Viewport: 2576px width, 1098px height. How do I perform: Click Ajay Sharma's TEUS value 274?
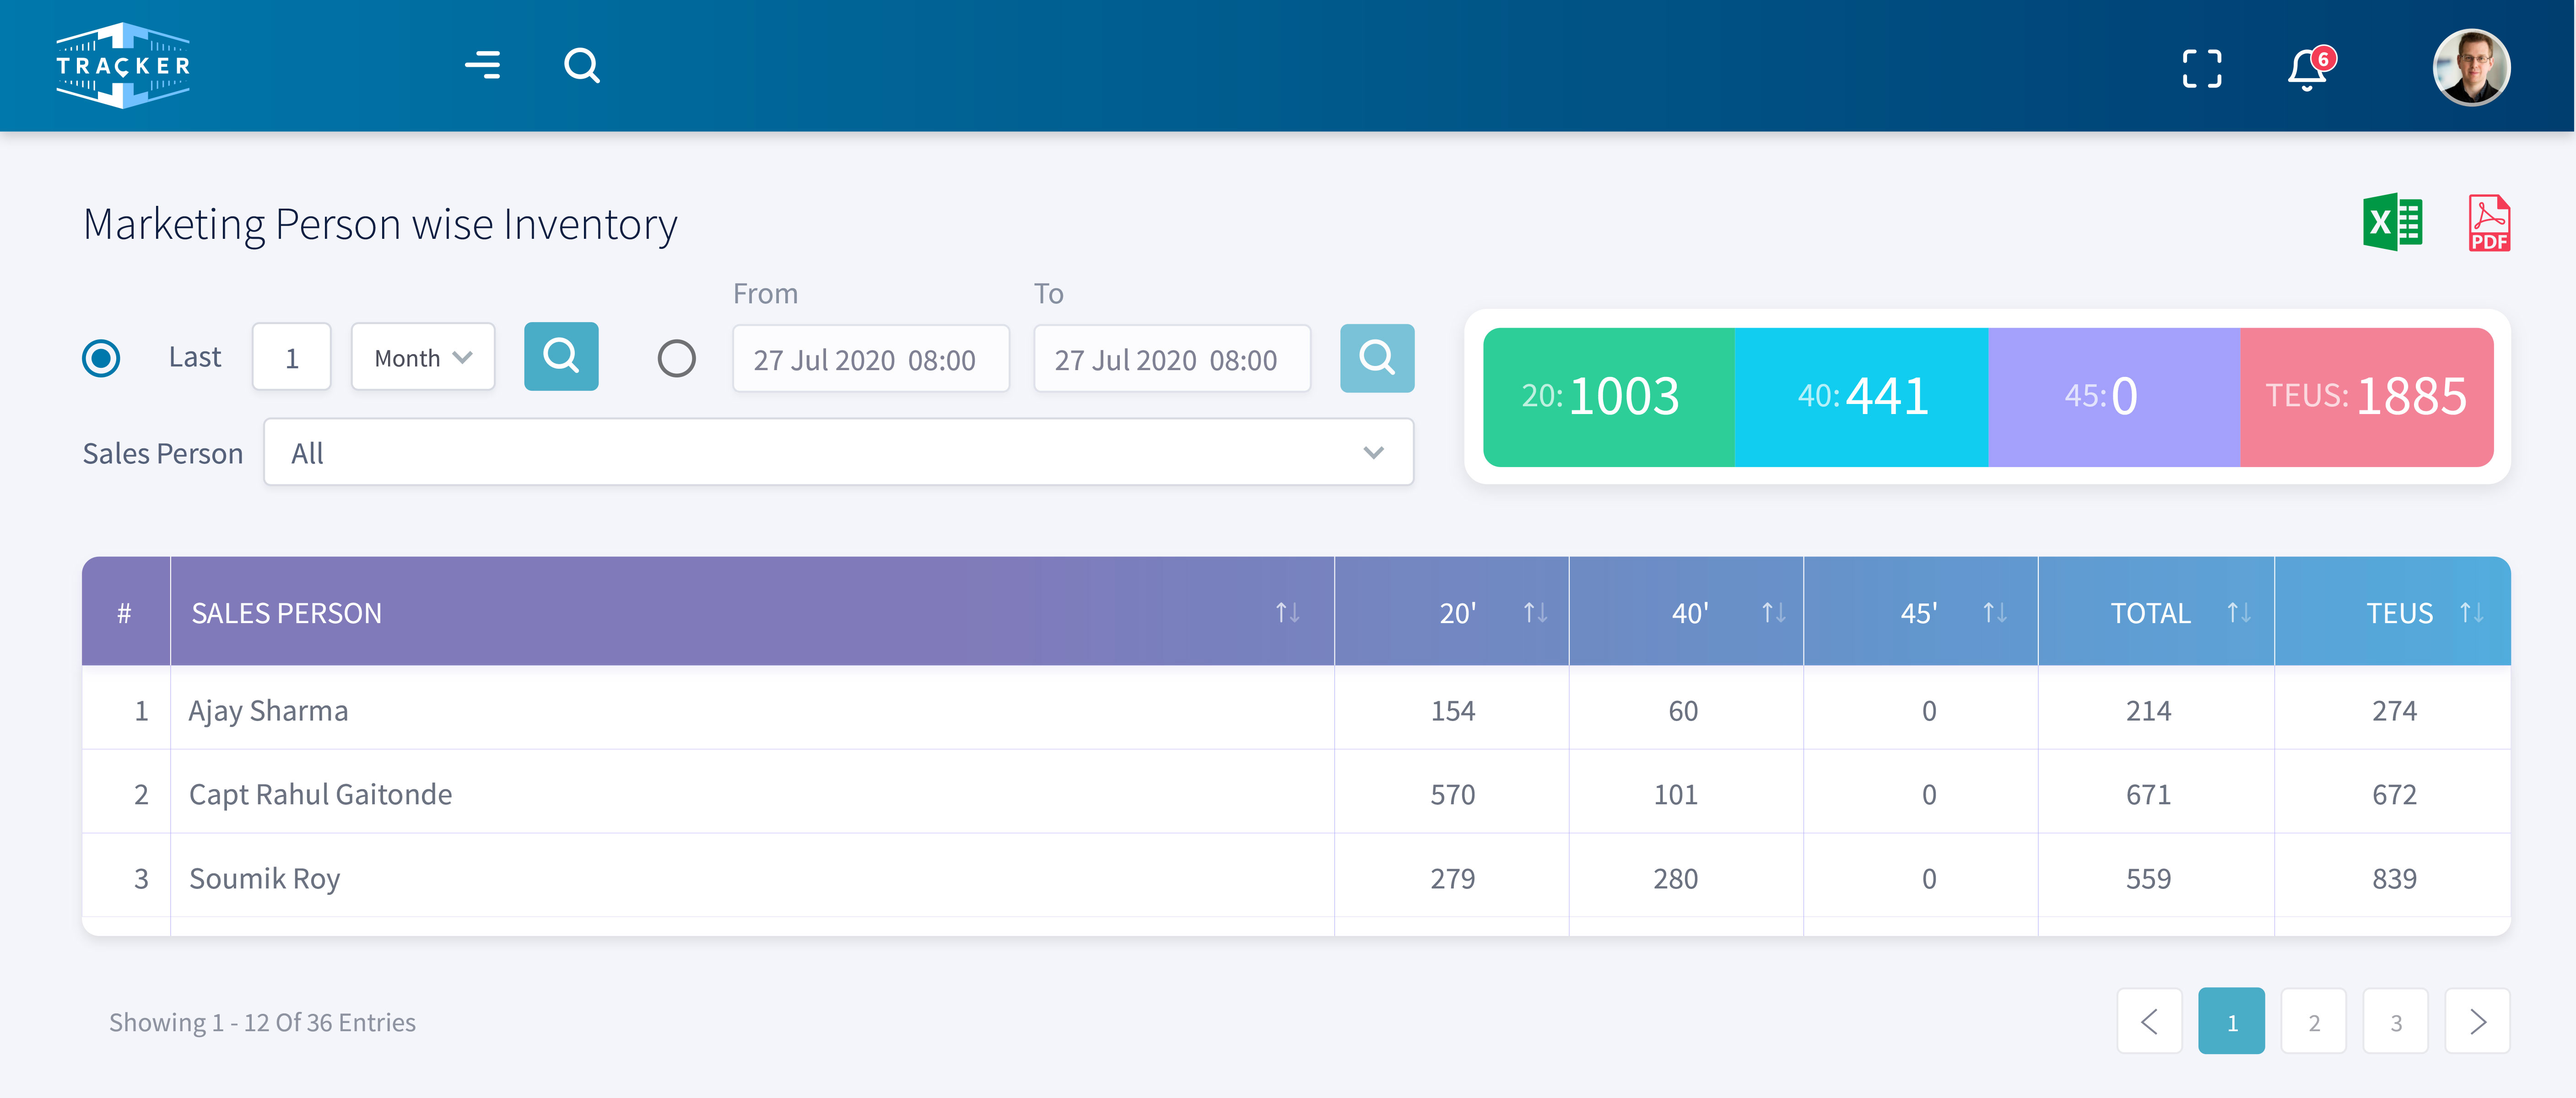tap(2395, 711)
